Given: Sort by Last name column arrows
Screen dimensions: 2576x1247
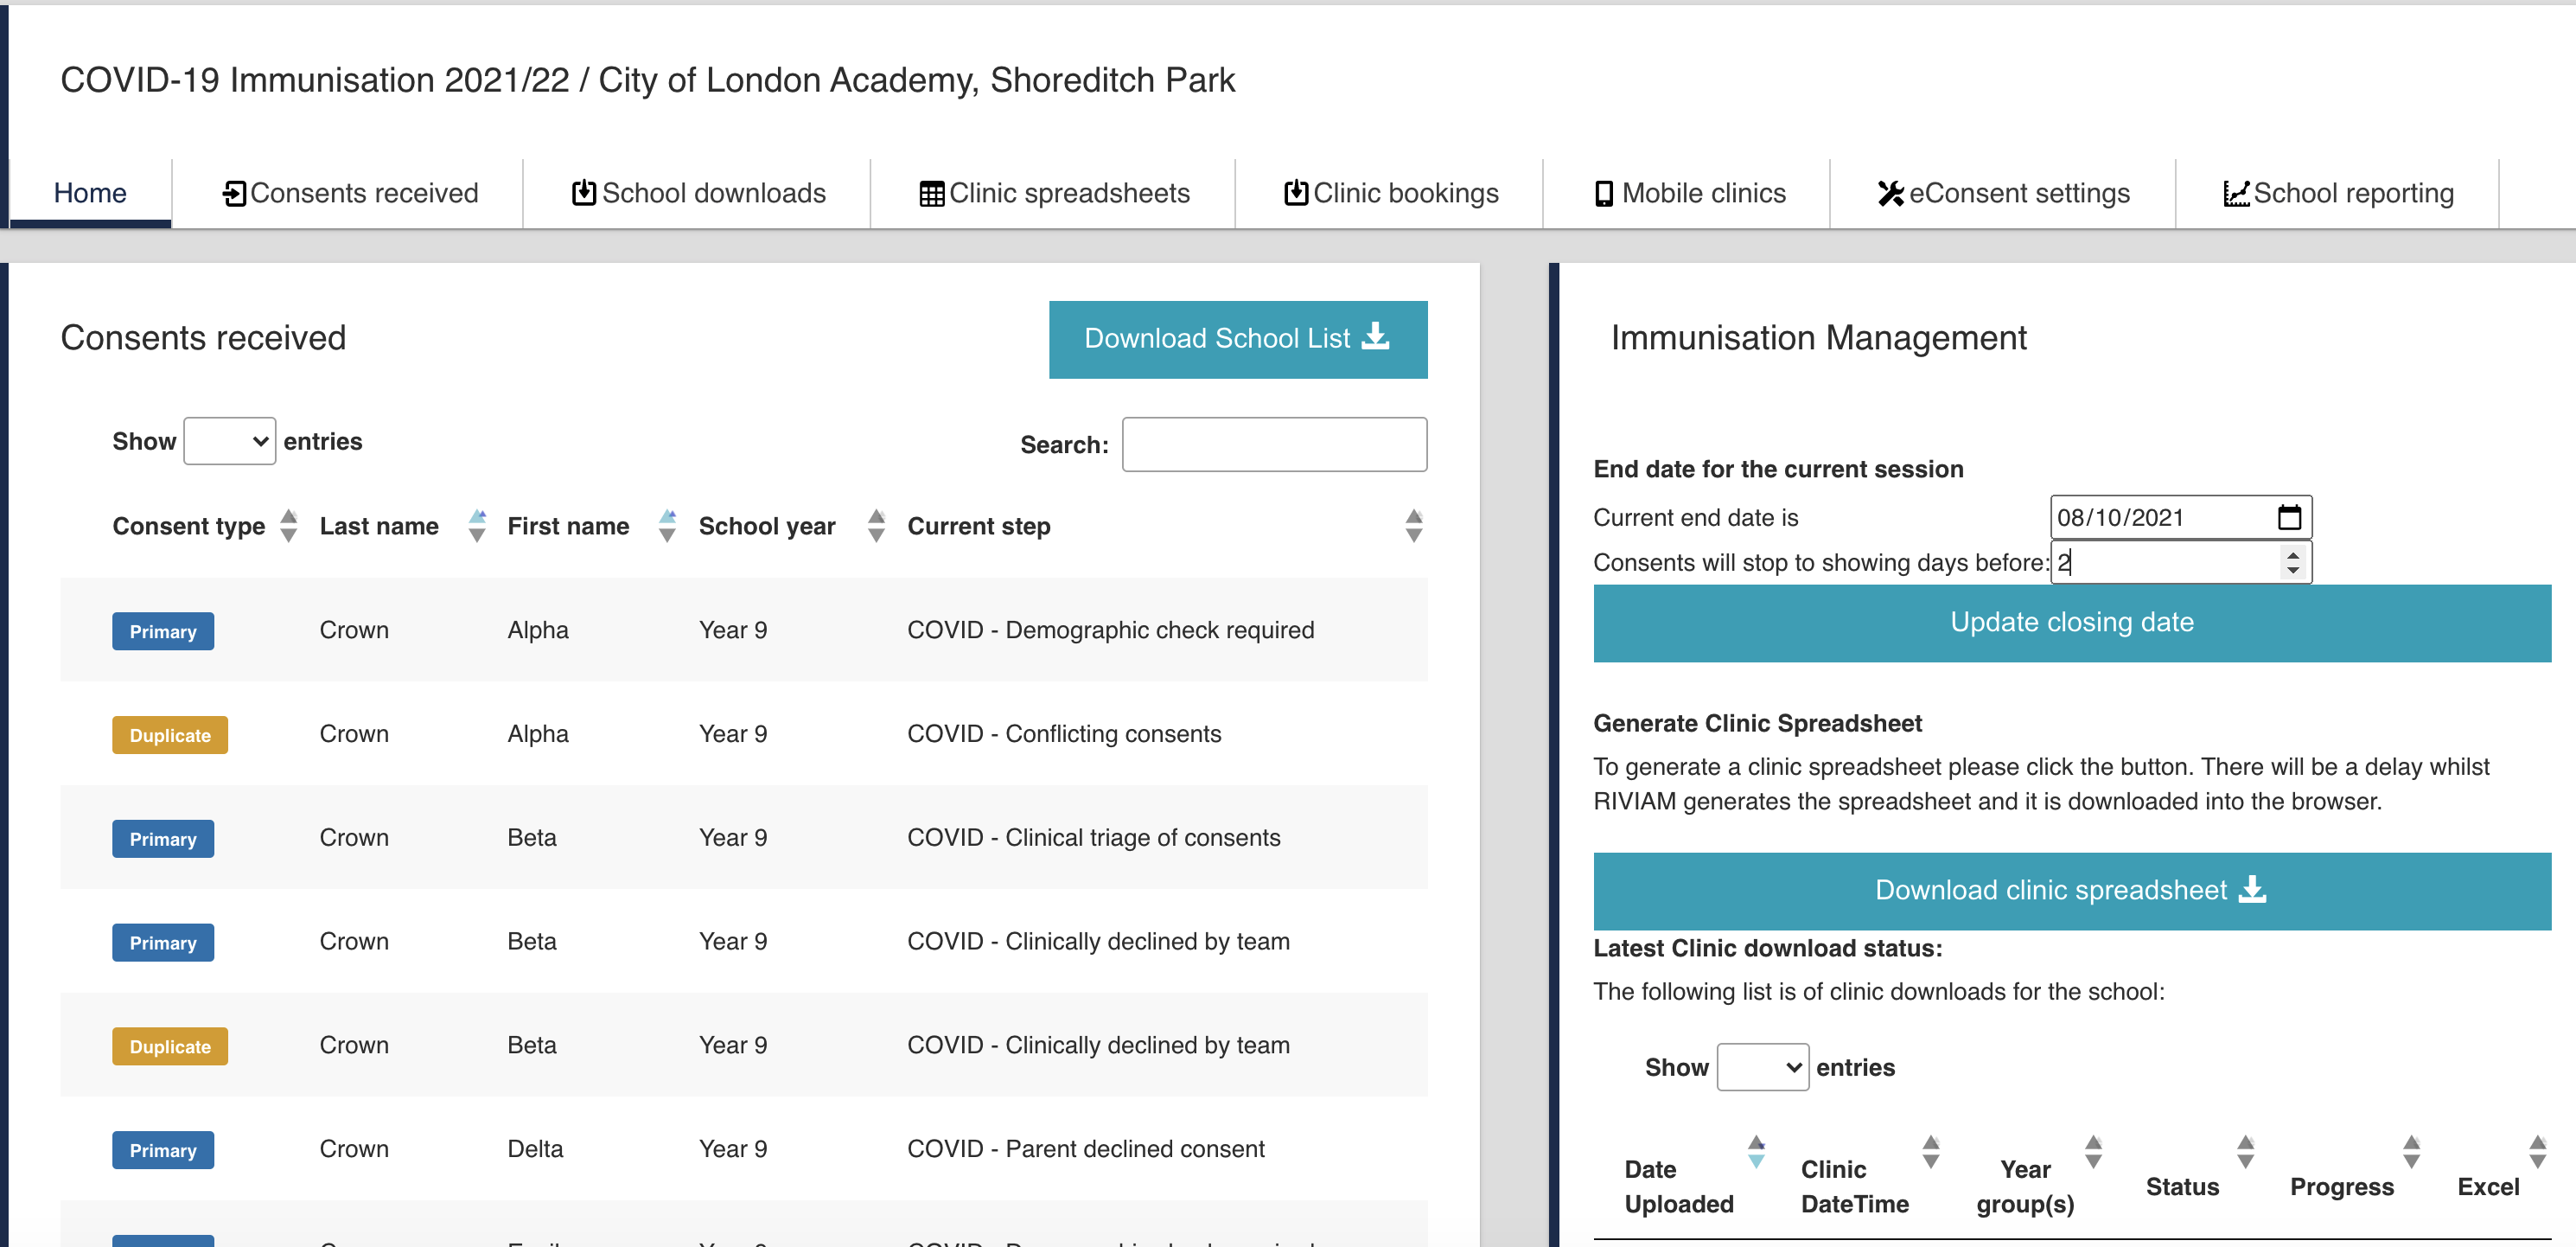Looking at the screenshot, I should click(x=477, y=525).
